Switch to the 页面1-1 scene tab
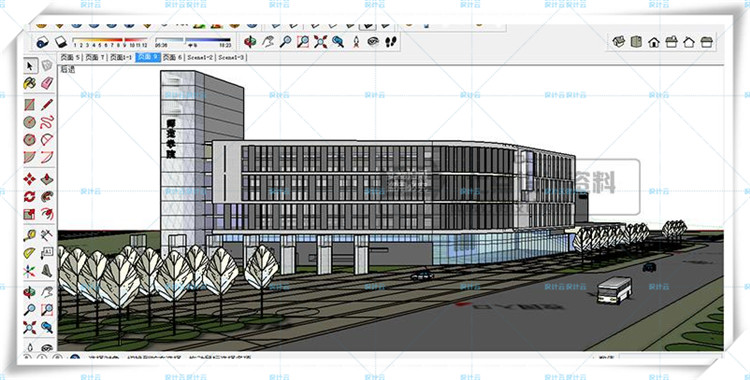This screenshot has height=380, width=750. (x=121, y=57)
